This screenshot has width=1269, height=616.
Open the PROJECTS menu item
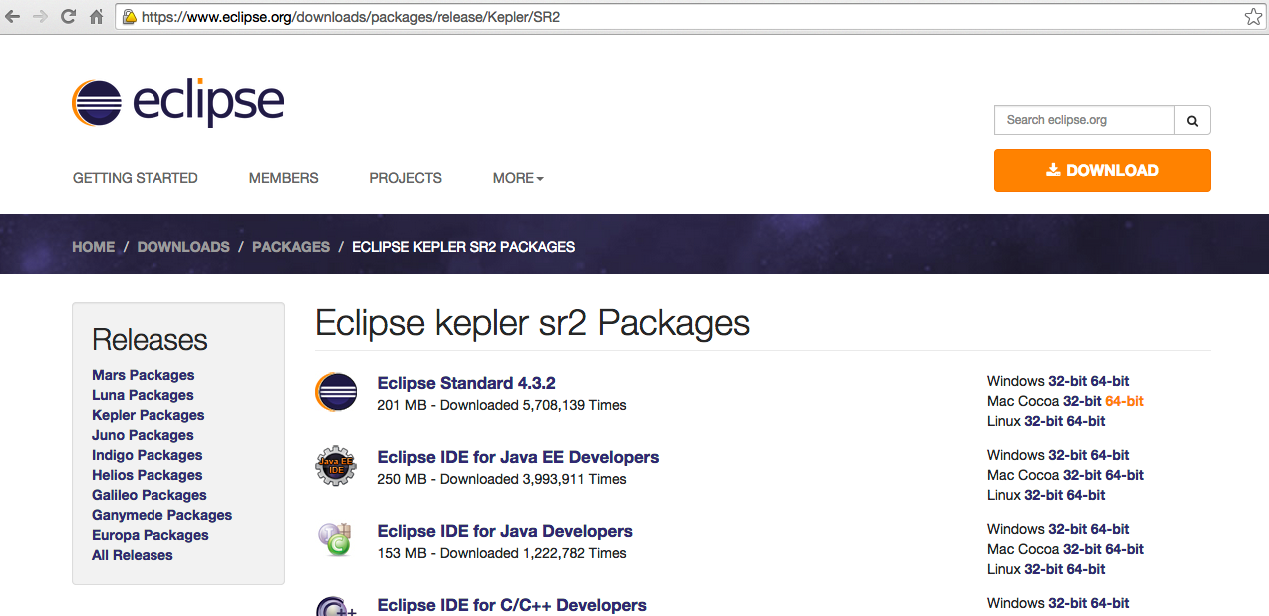(405, 178)
